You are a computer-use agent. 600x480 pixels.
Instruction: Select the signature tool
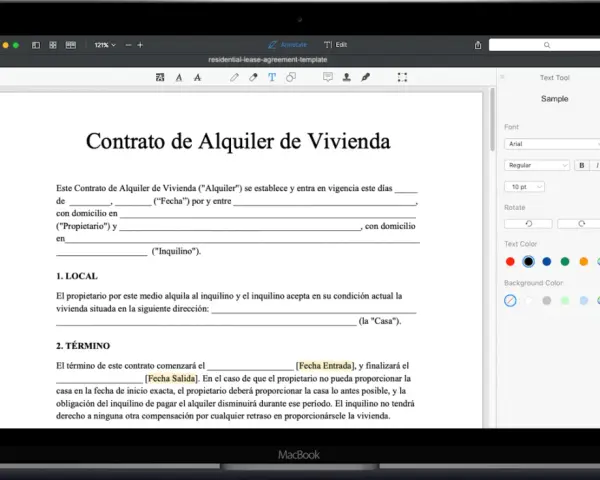(365, 77)
